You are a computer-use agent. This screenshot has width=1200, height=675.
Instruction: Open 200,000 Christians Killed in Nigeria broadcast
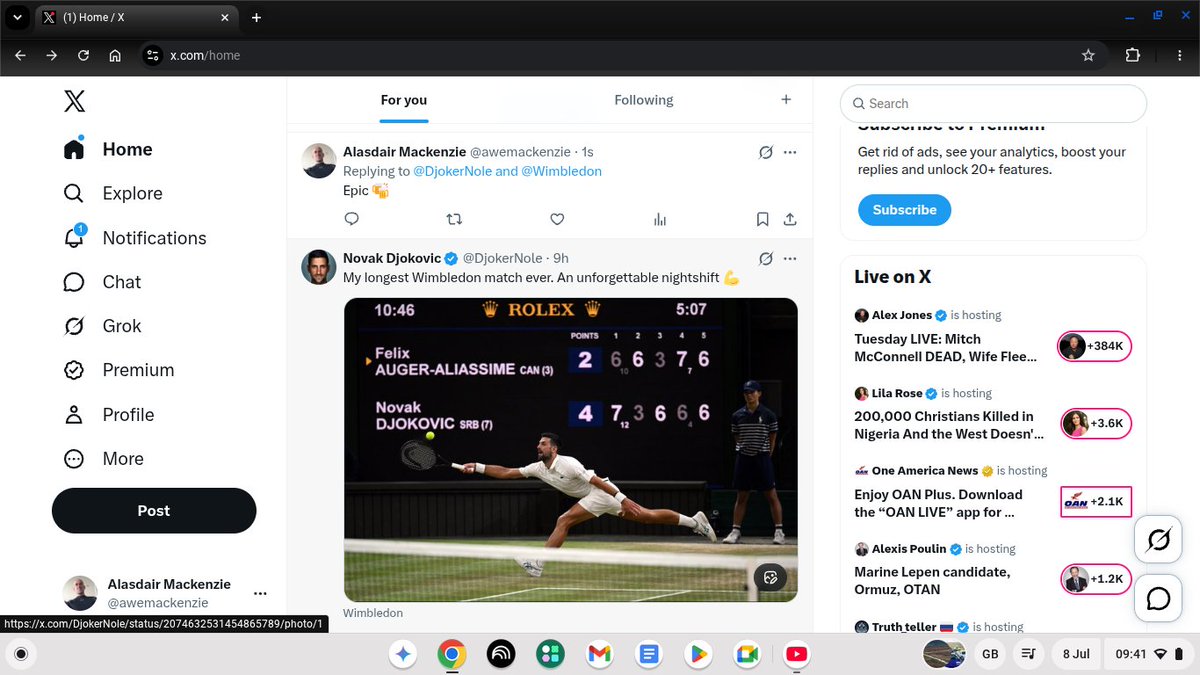pos(949,425)
